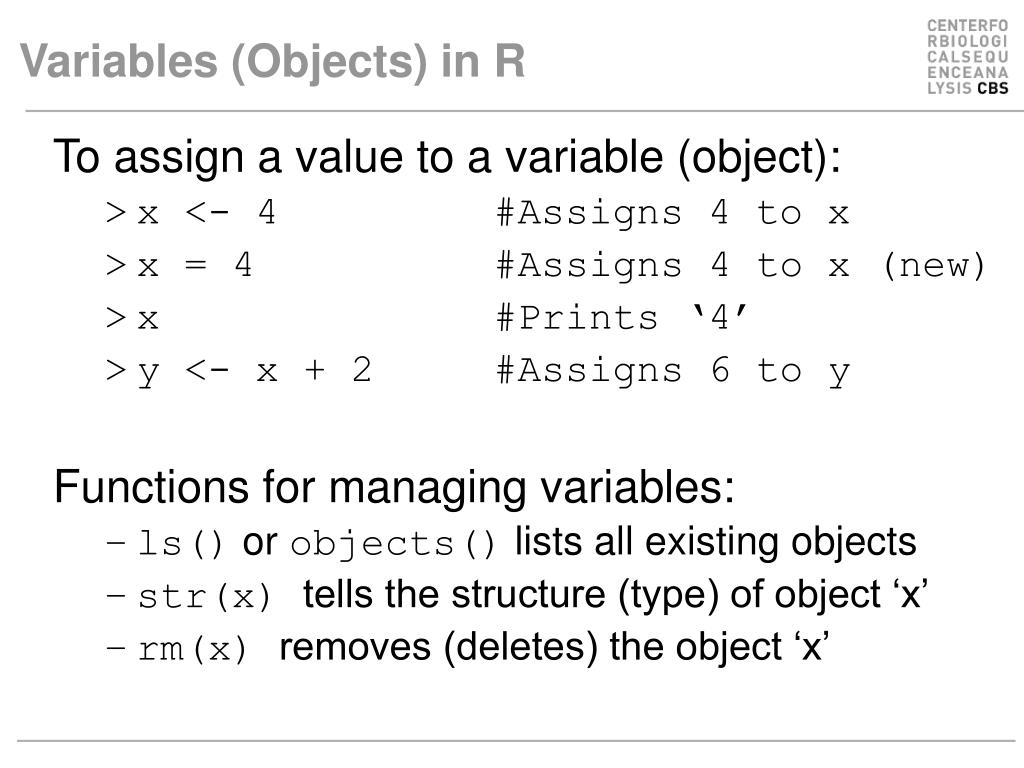Viewport: 1024px width, 768px height.
Task: Click the text lists all existing objects
Action: [x=716, y=542]
